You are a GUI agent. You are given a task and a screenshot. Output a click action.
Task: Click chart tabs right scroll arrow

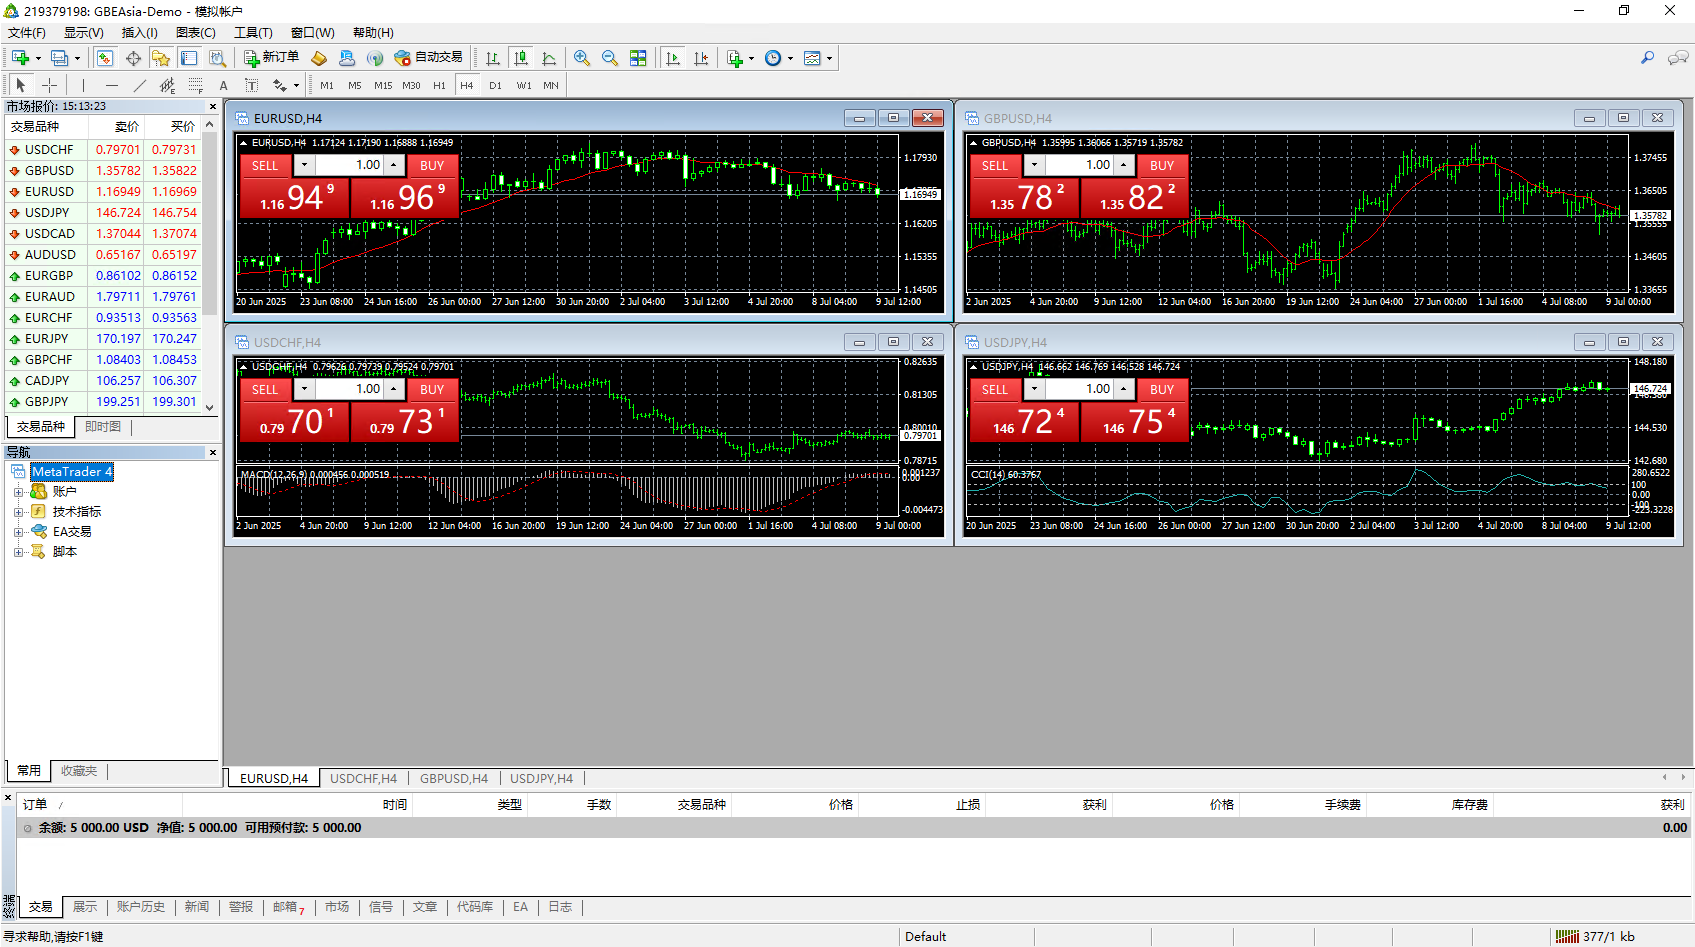pos(1683,777)
